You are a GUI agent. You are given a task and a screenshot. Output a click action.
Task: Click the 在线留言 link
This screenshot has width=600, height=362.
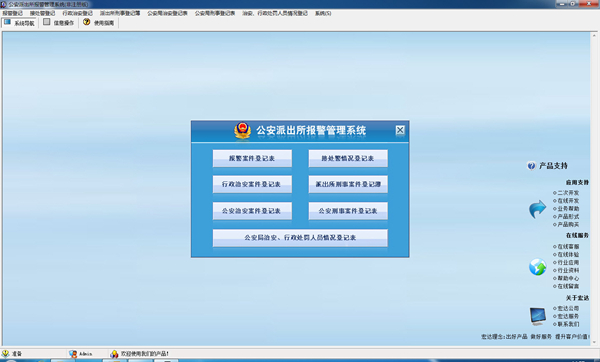568,286
